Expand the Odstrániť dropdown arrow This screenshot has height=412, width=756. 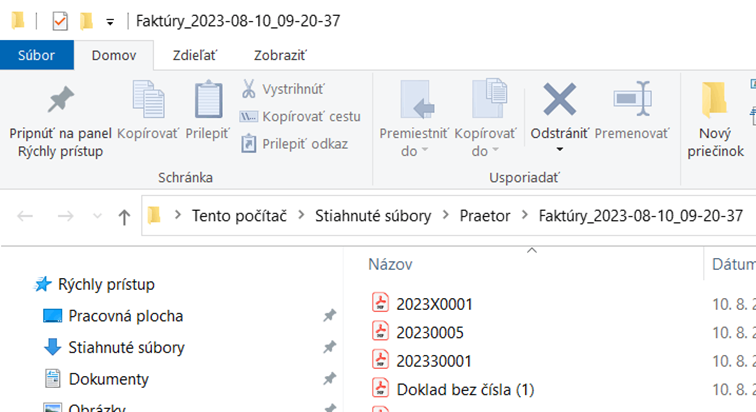coord(559,151)
